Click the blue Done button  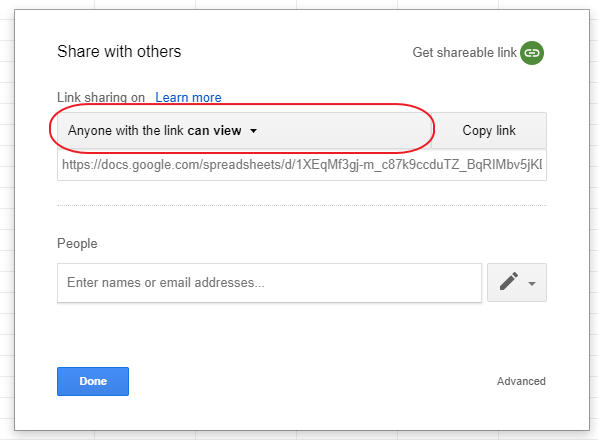point(93,381)
